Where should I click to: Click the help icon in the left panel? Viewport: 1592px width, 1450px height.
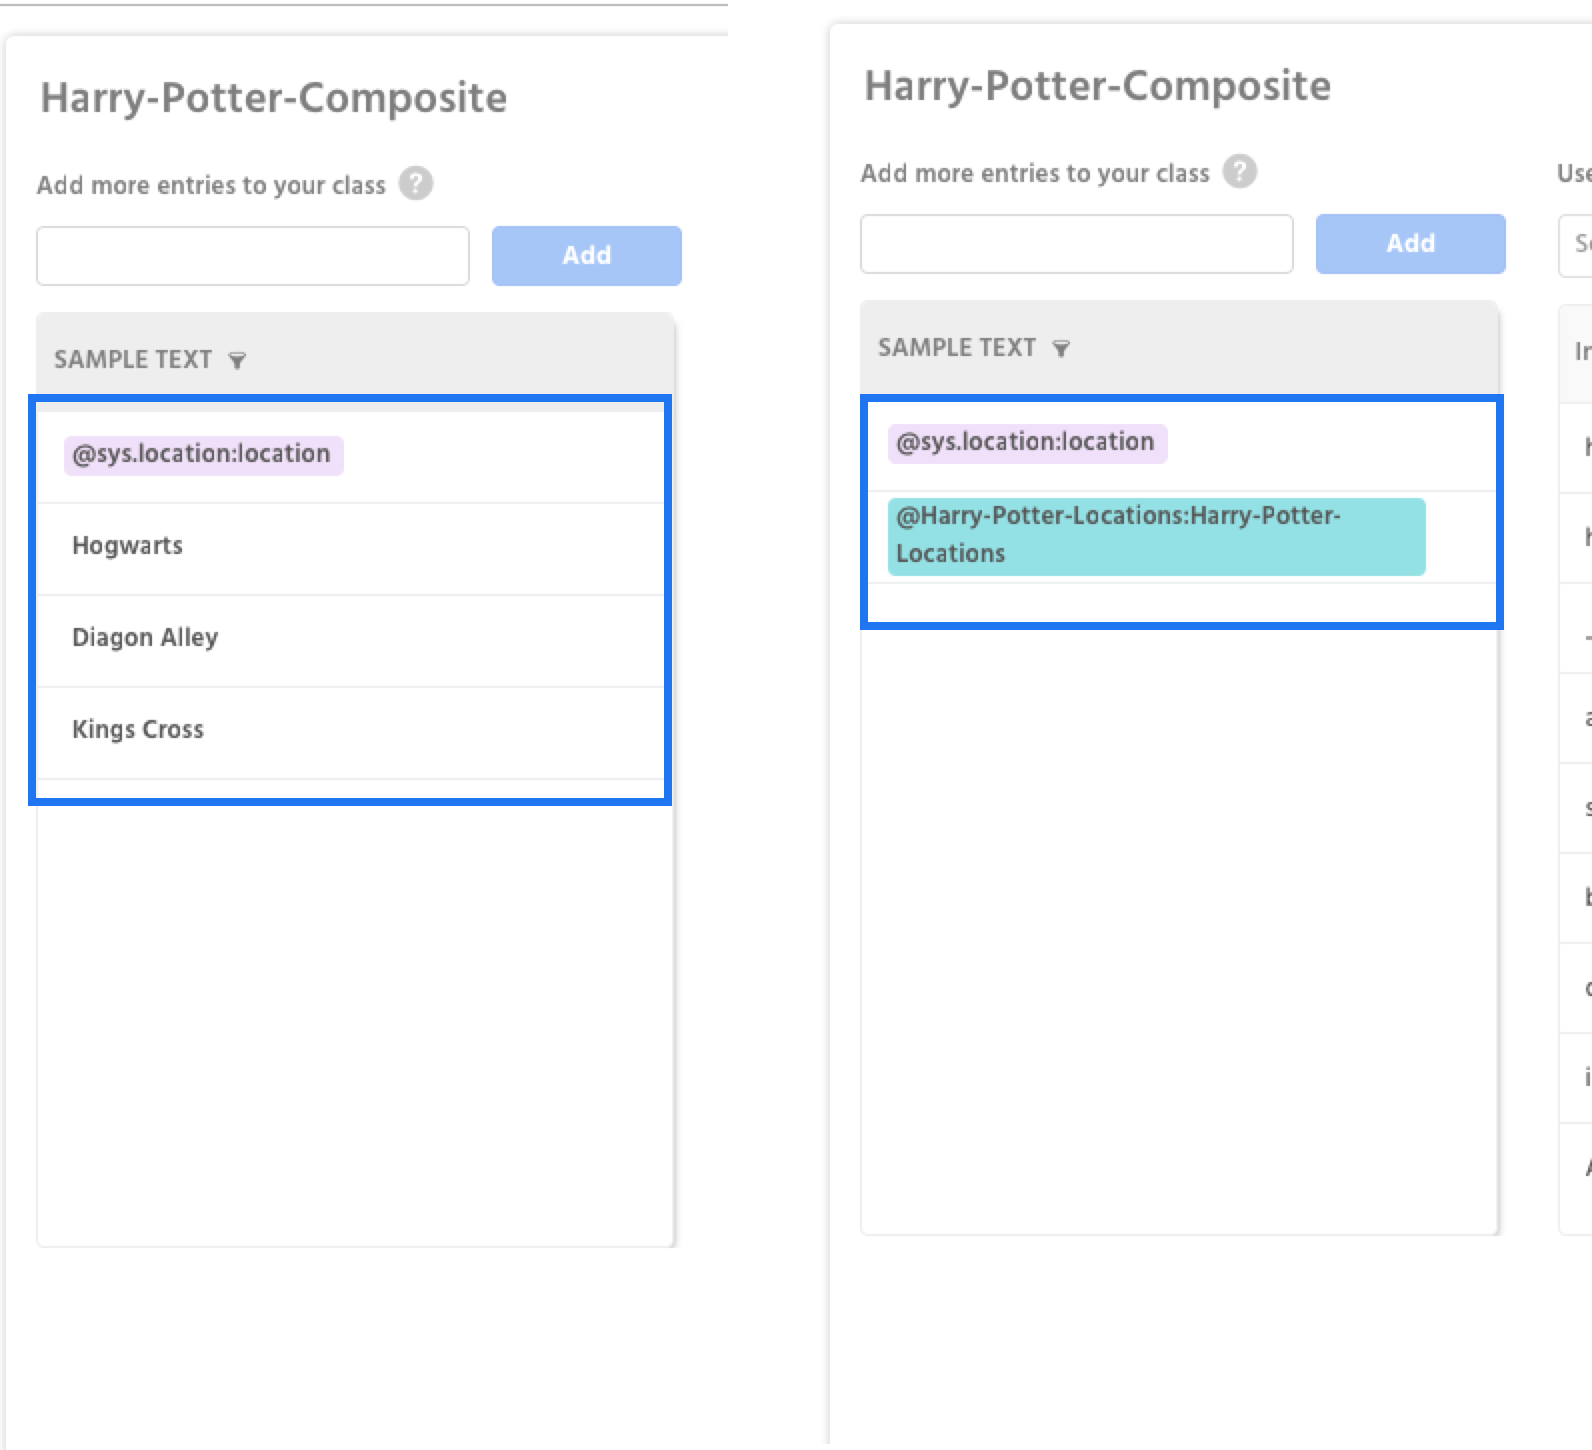(x=416, y=184)
